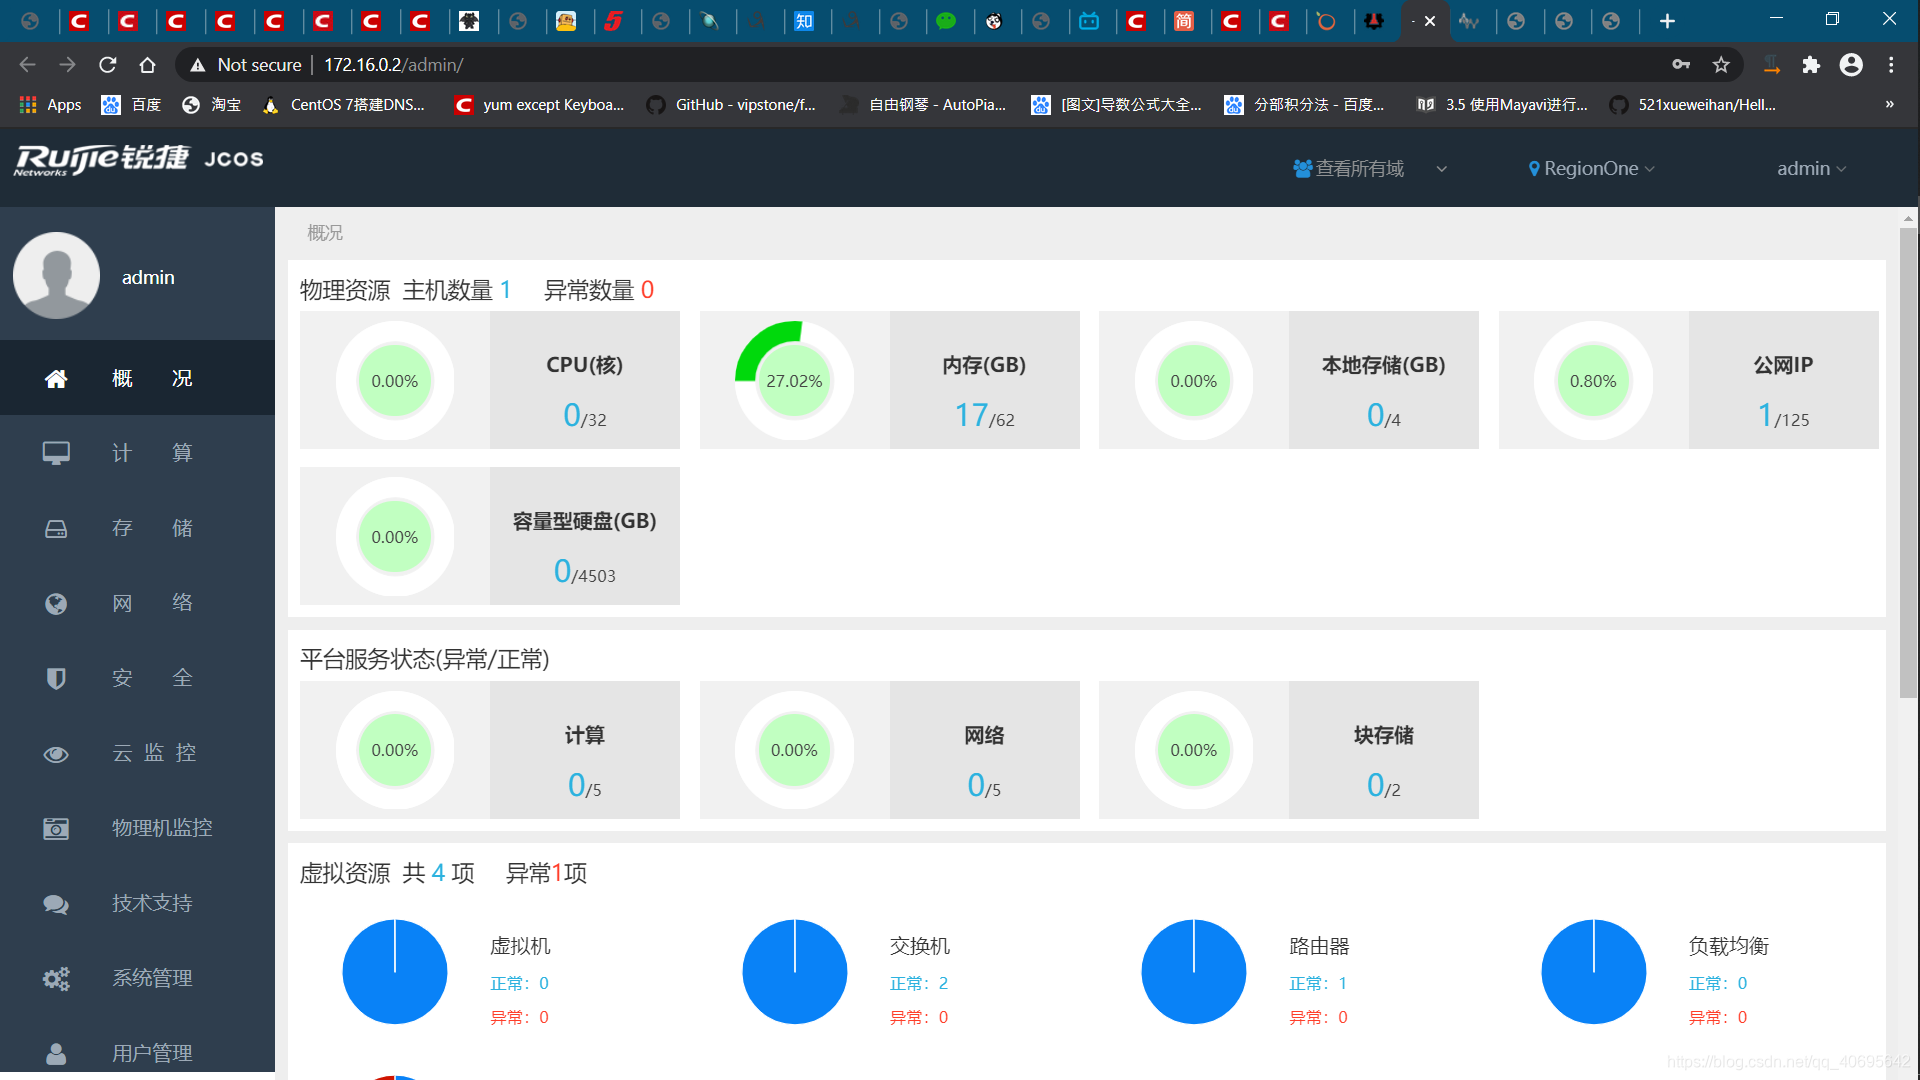
Task: Open the Chrome profile icon
Action: click(x=1851, y=65)
